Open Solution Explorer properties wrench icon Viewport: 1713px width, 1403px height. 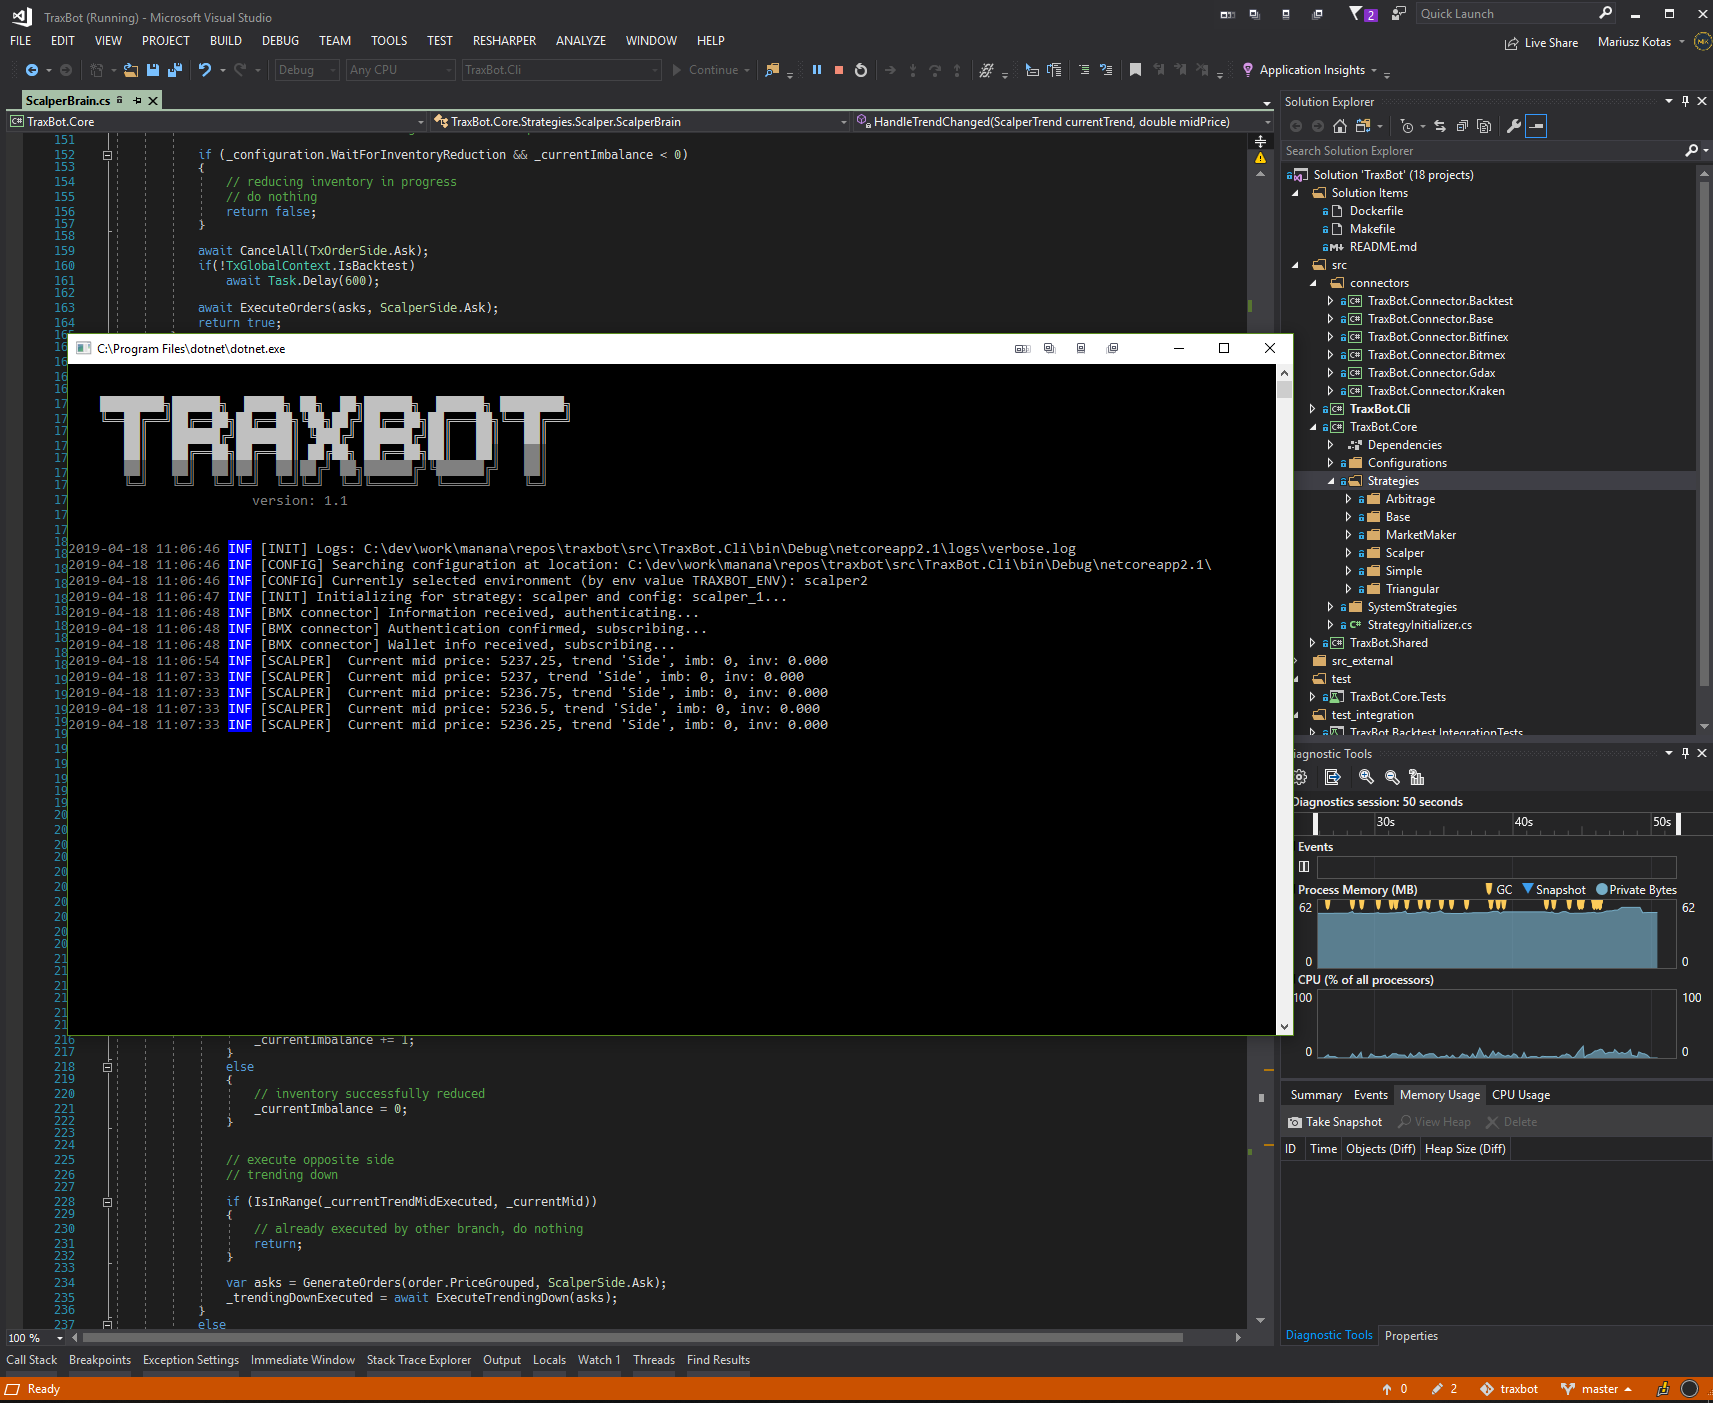click(x=1514, y=126)
